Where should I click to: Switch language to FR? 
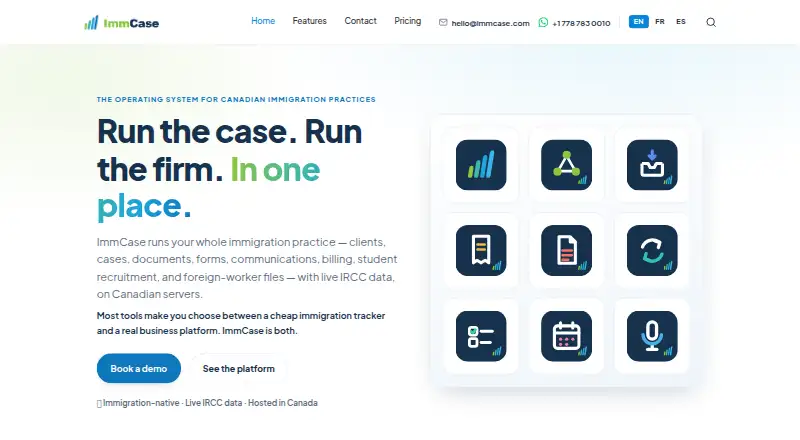pyautogui.click(x=660, y=21)
